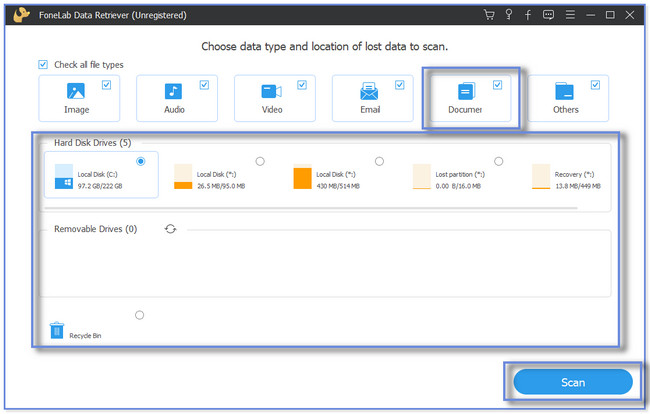Open the Facebook icon in title bar
Screen dimensions: 650x414
pyautogui.click(x=528, y=15)
